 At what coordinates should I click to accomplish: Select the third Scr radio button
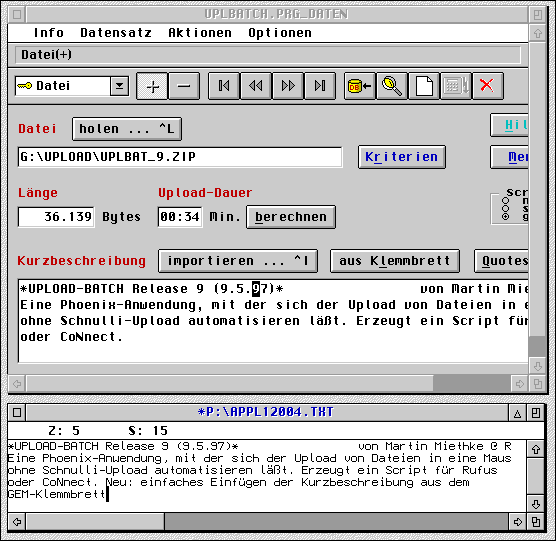pos(505,217)
